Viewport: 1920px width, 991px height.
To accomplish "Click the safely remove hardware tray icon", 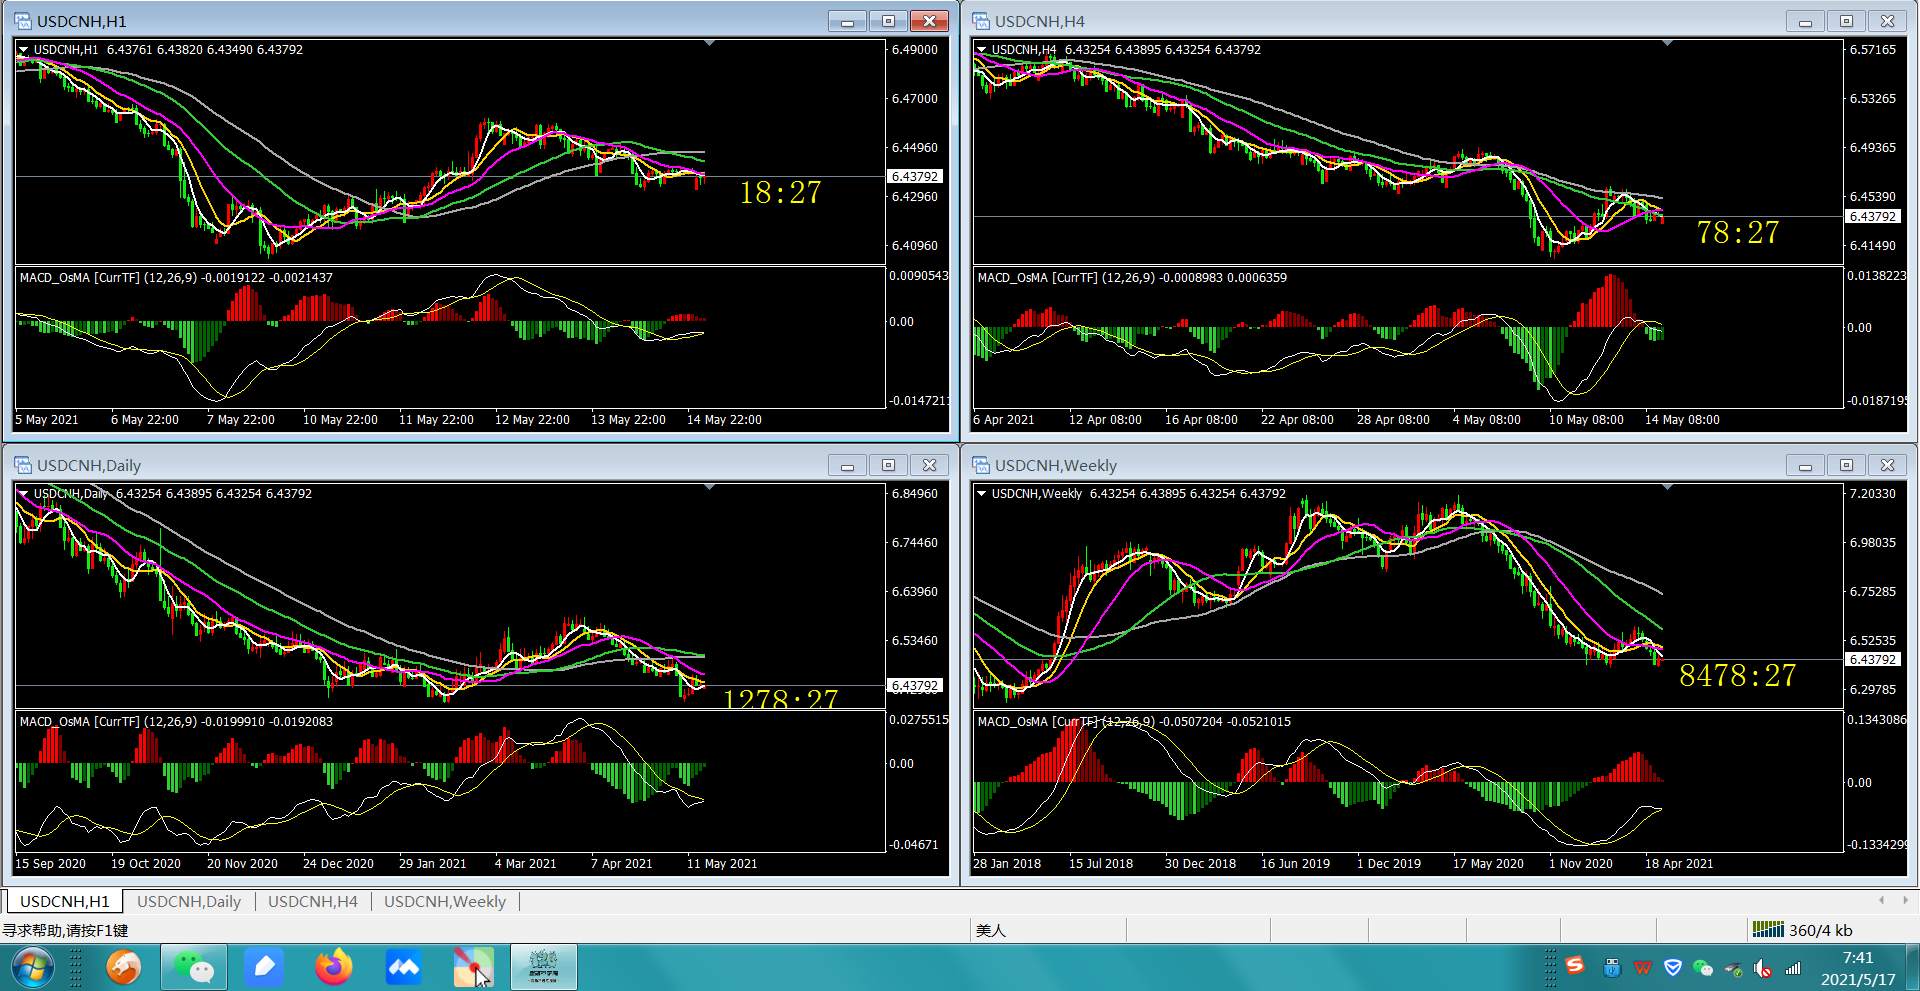I will coord(1733,968).
